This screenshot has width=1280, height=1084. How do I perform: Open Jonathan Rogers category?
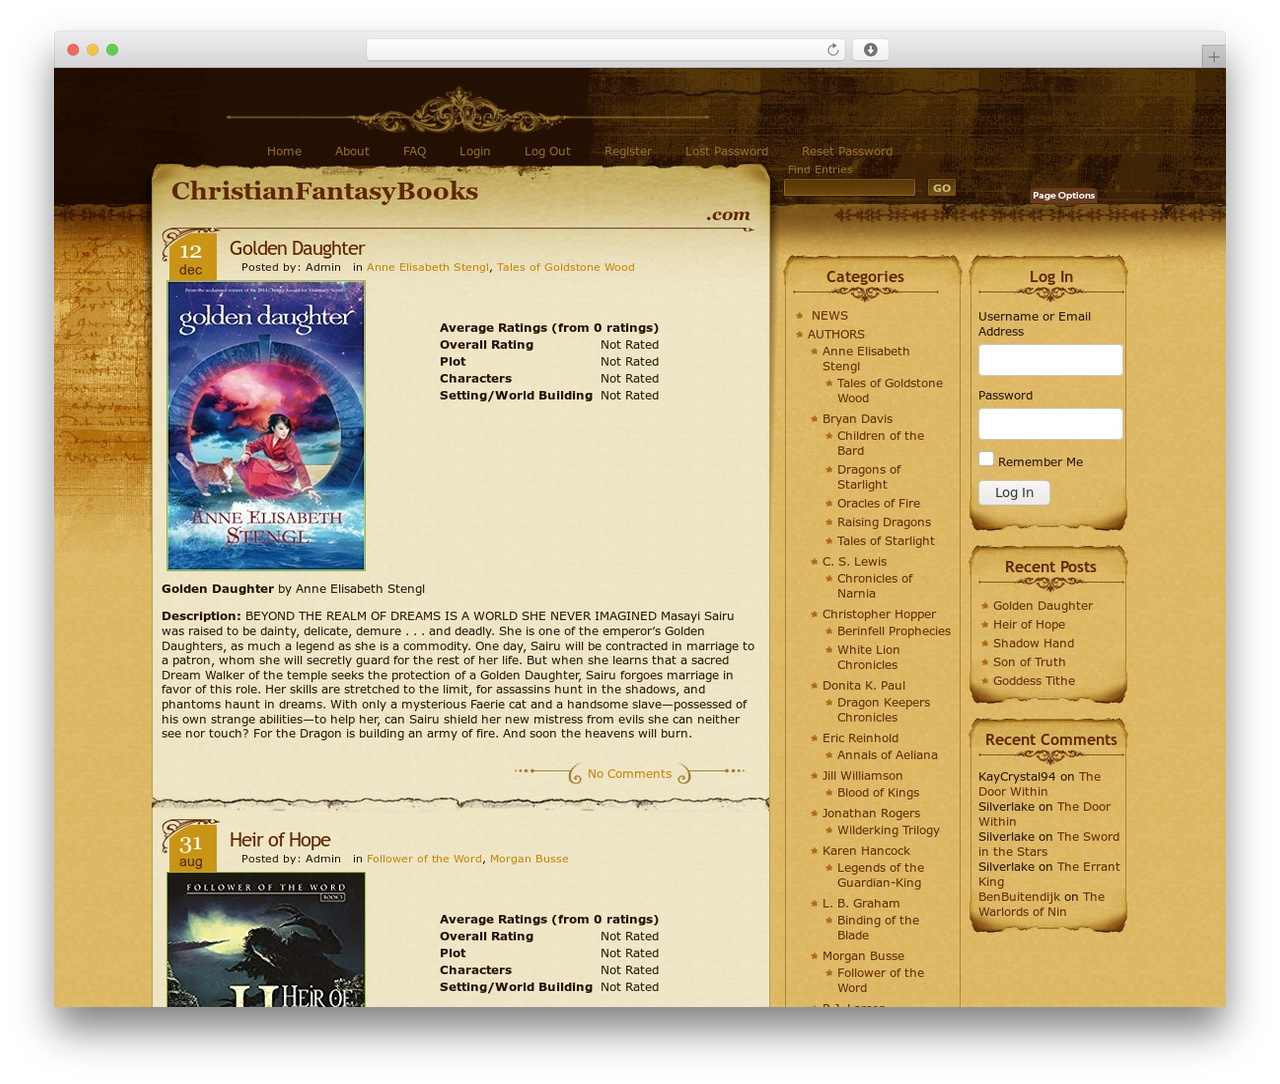pos(871,813)
